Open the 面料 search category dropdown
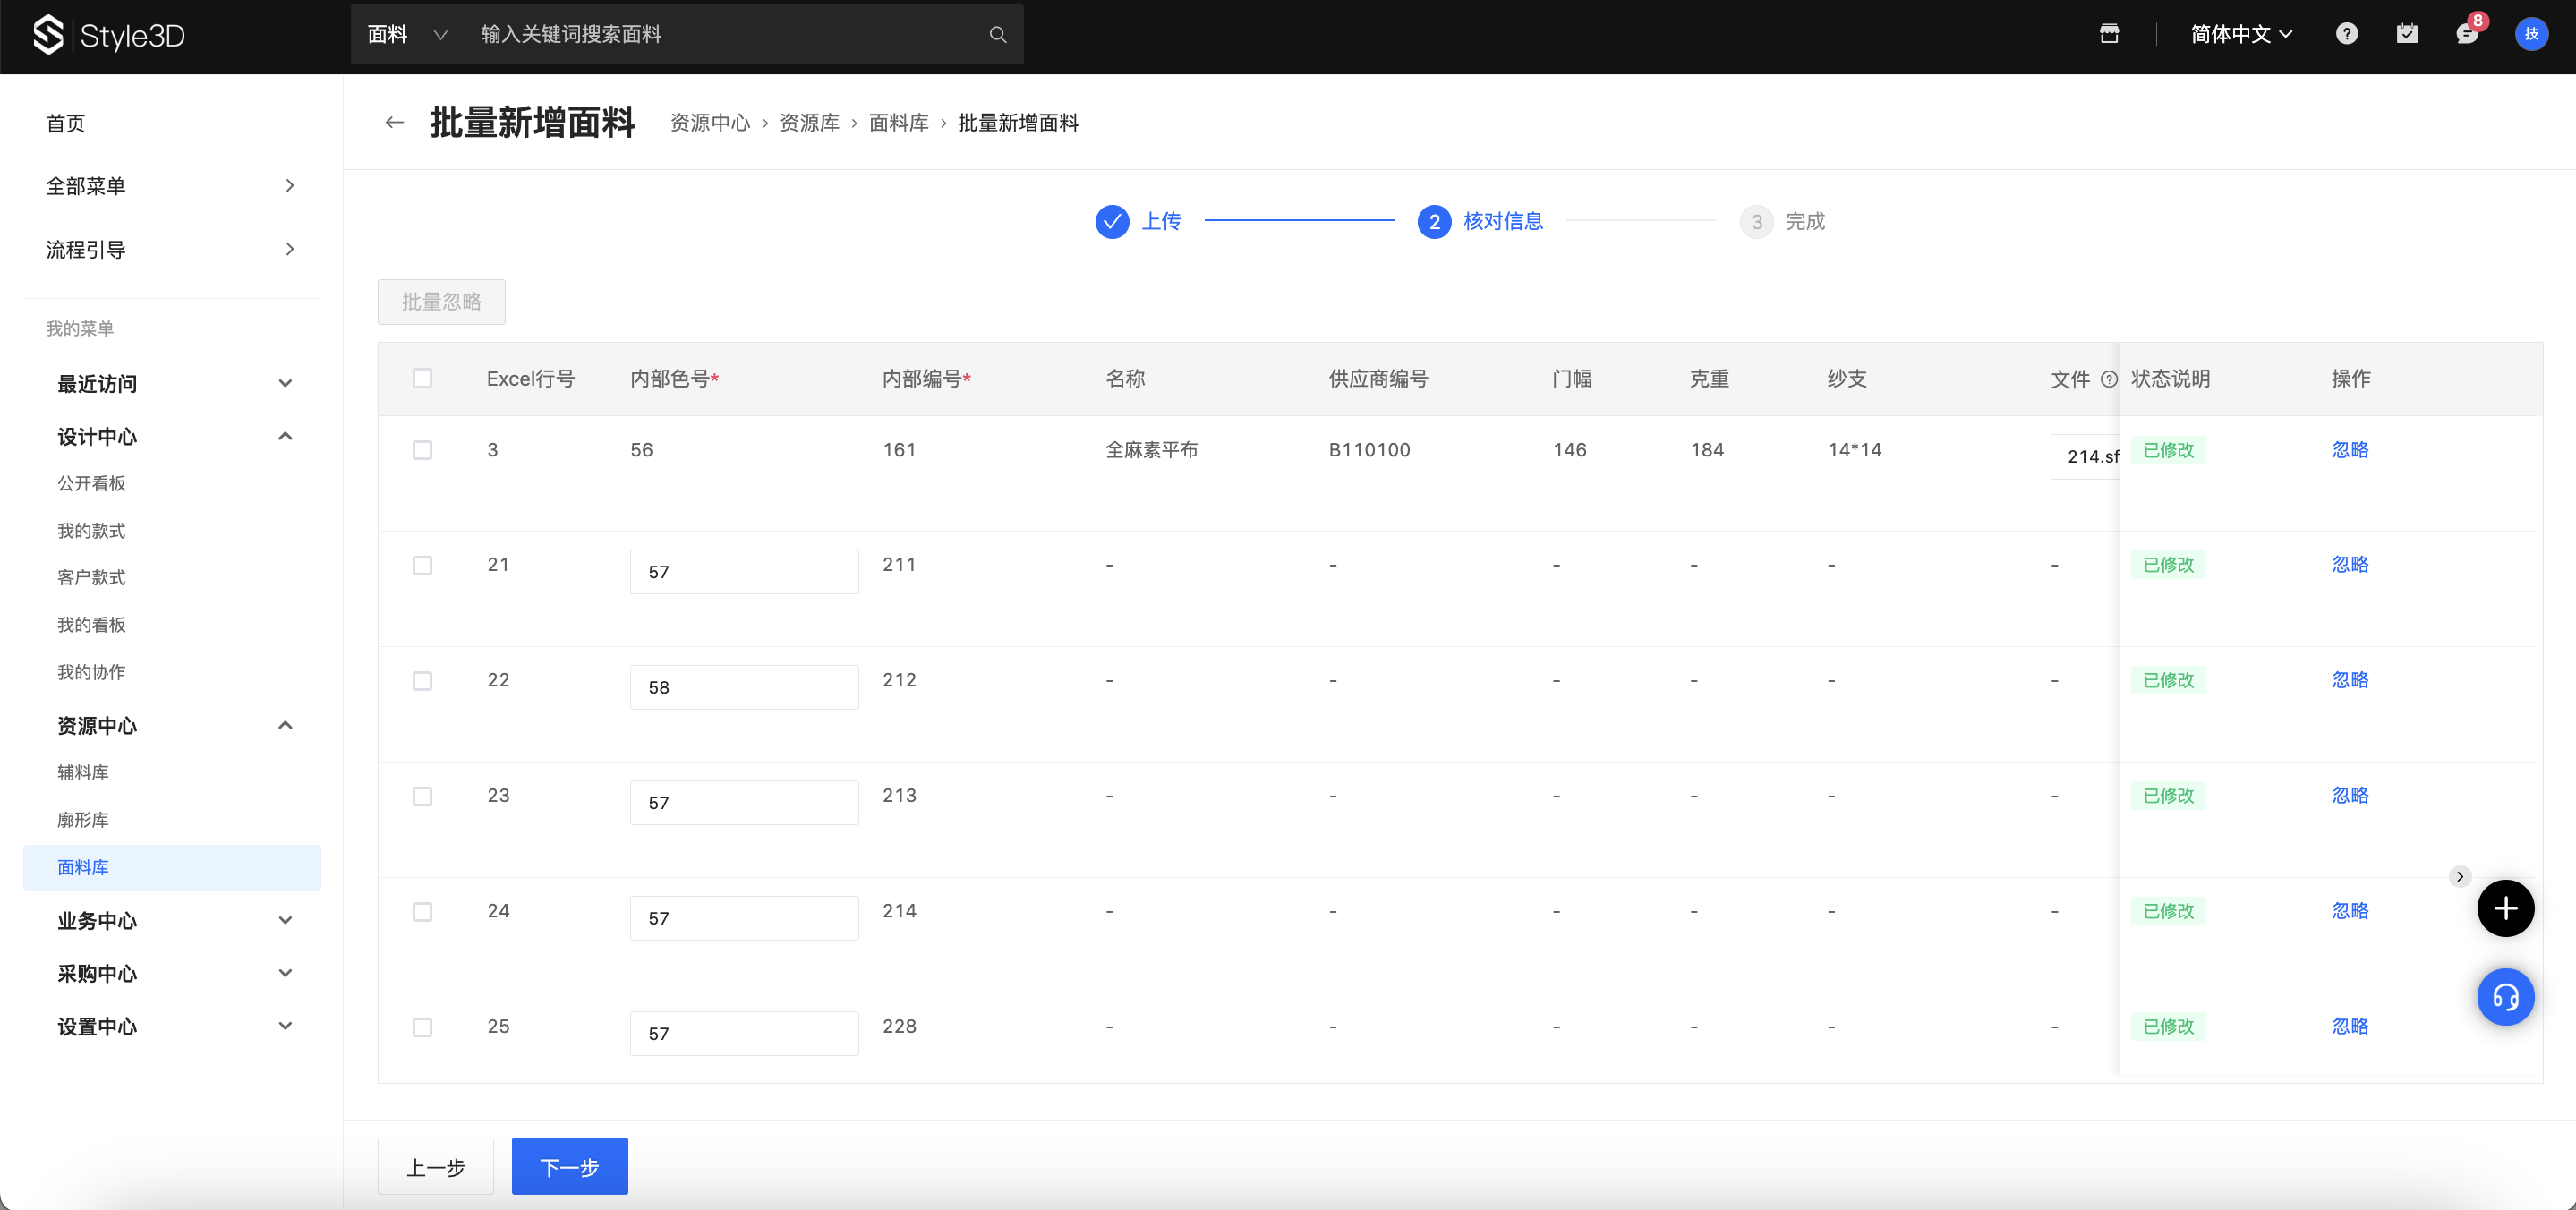2576x1210 pixels. pos(406,35)
